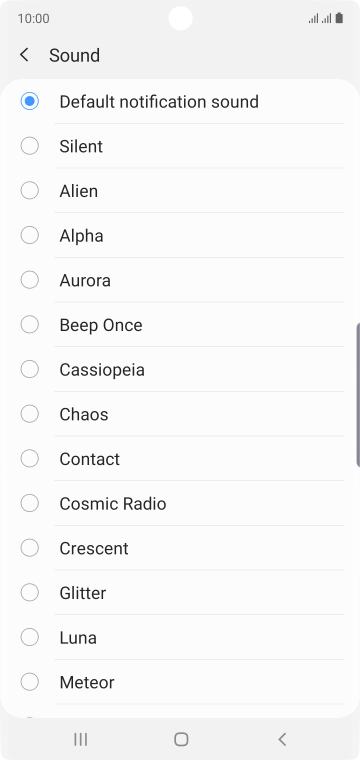The image size is (360, 760).
Task: Choose the Crescent radio button
Action: (x=30, y=548)
